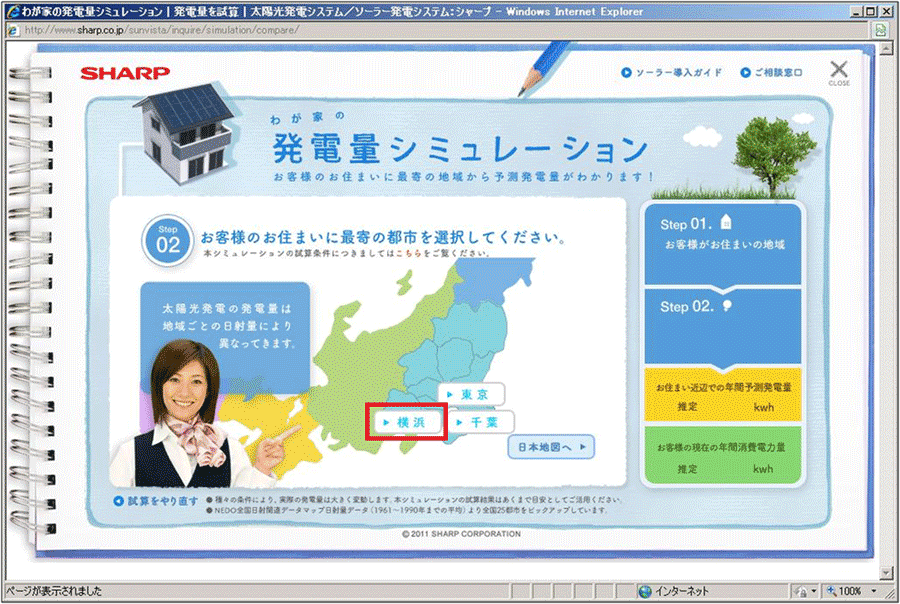Maximize the Internet Explorer window
The width and height of the screenshot is (900, 604).
pyautogui.click(x=870, y=11)
